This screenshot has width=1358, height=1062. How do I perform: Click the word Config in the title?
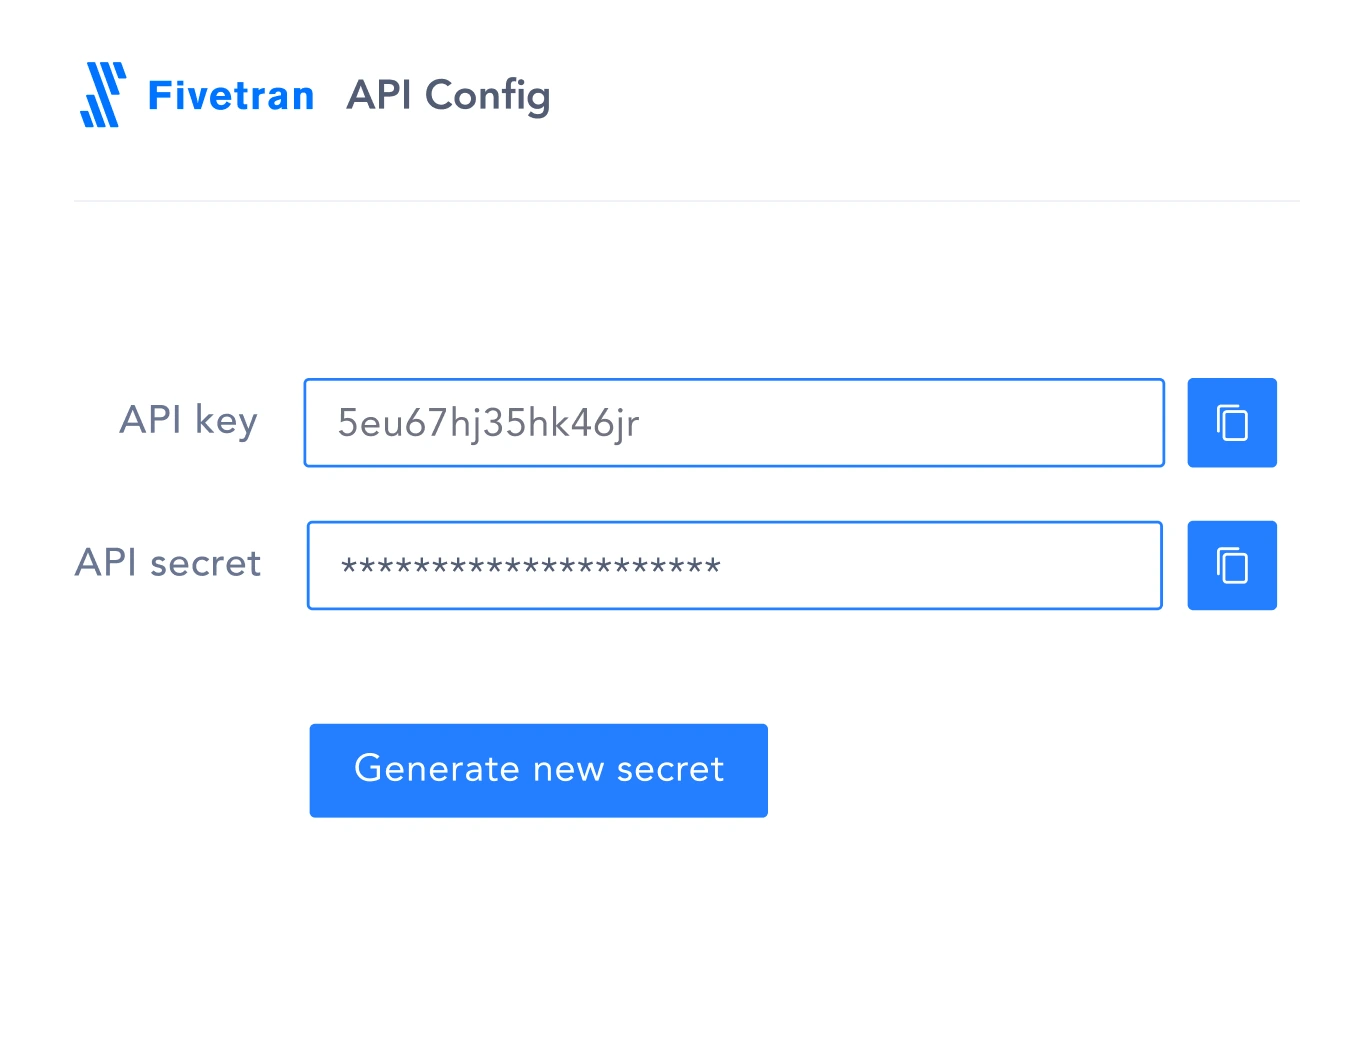488,97
